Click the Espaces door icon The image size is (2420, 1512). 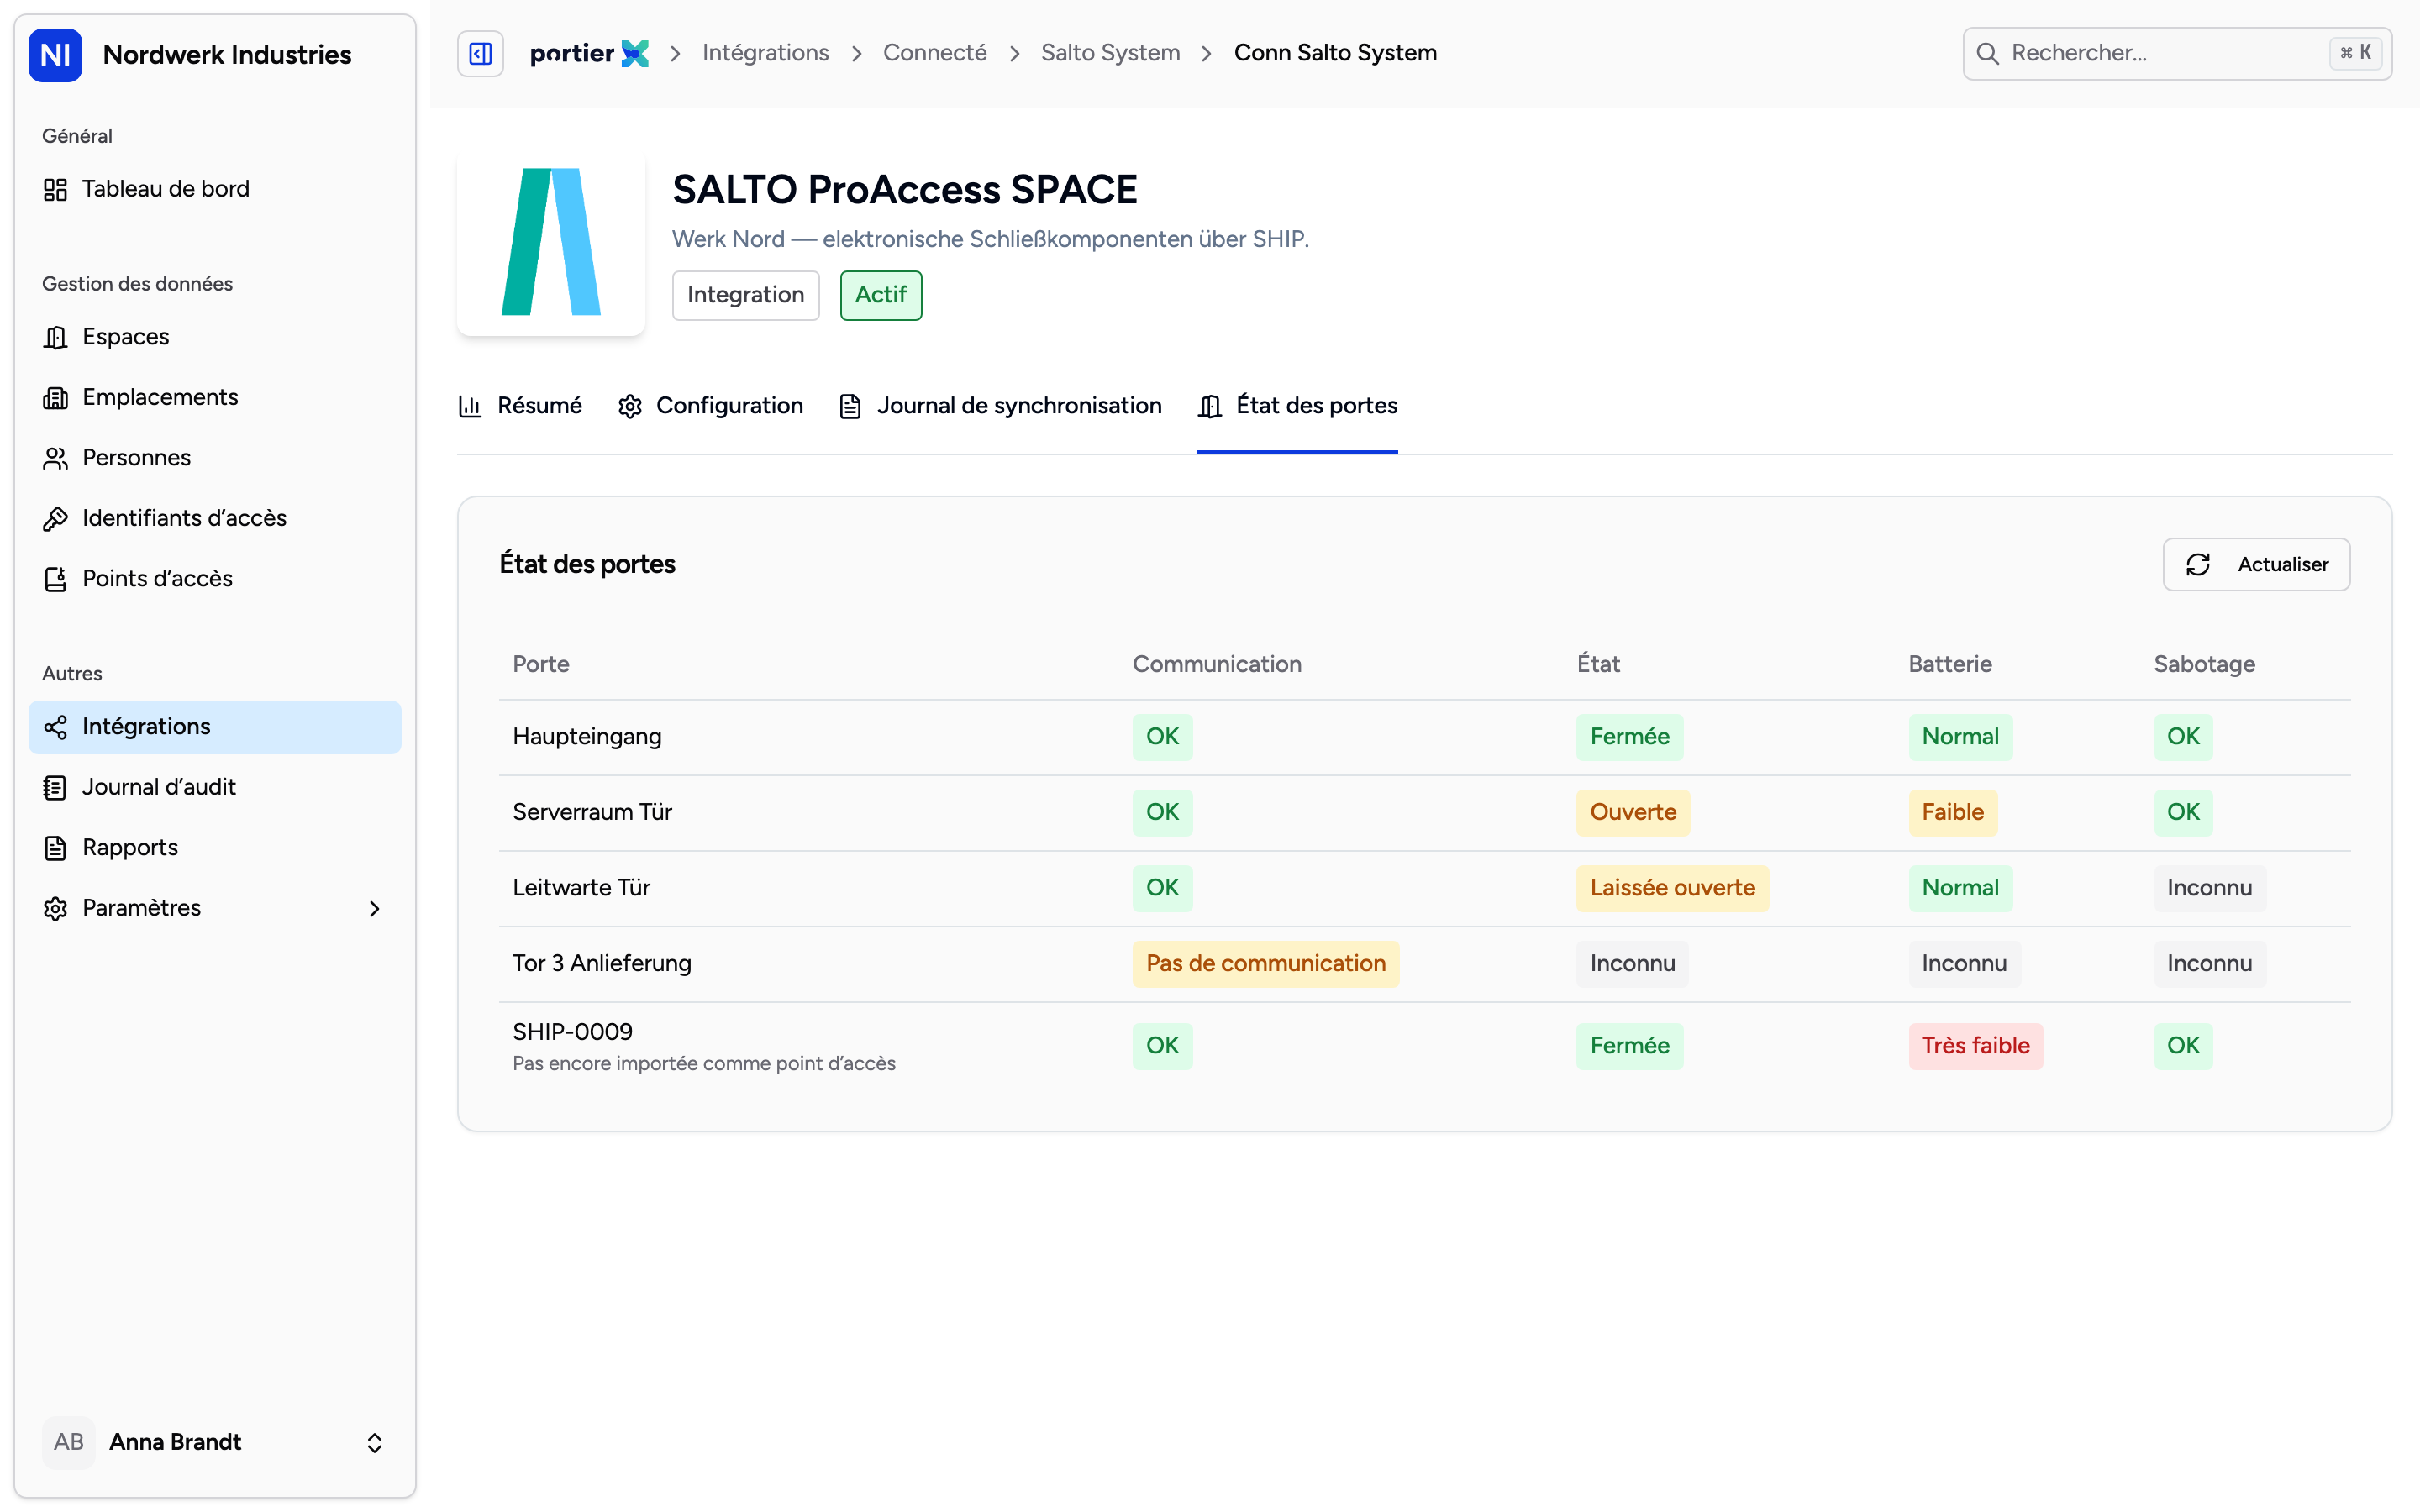(x=55, y=337)
